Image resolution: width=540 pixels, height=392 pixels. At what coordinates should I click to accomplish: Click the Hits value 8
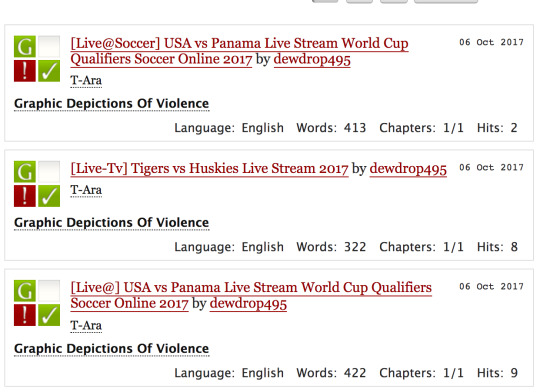coord(514,247)
